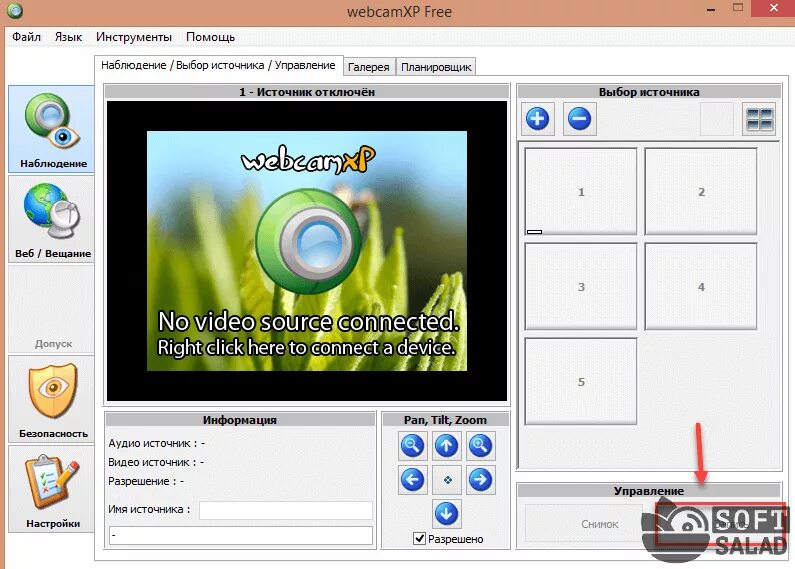The height and width of the screenshot is (569, 795).
Task: Open the Веб / Вещание section
Action: pos(51,219)
